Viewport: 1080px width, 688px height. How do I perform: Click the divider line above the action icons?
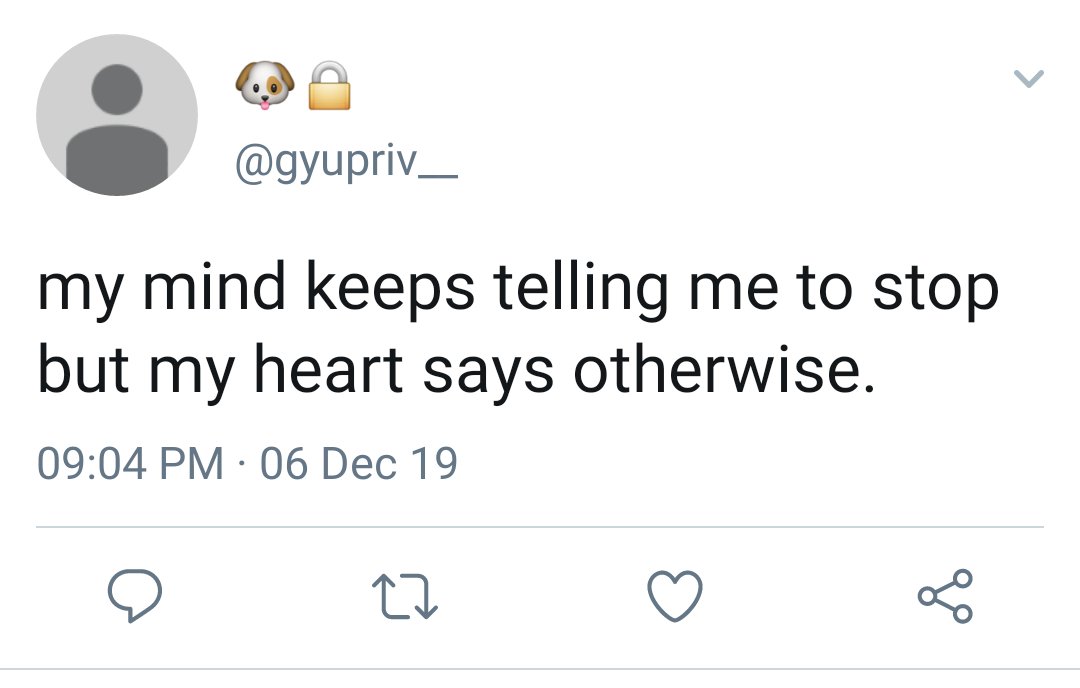540,527
